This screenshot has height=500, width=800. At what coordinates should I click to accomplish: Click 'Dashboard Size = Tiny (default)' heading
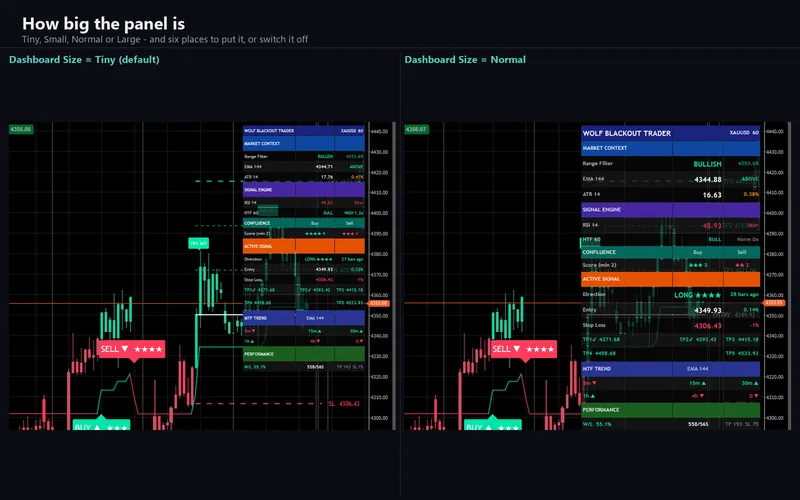point(84,60)
